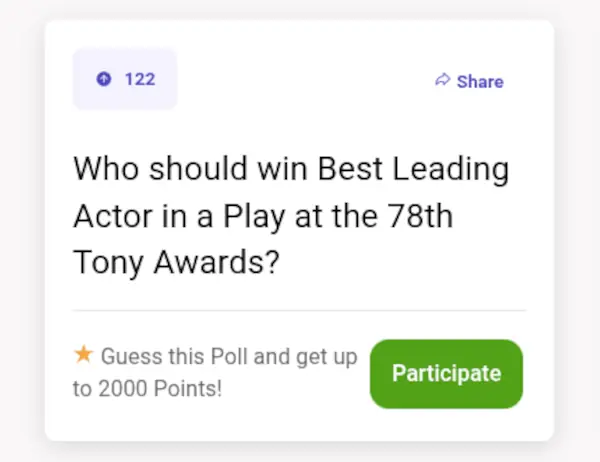The image size is (600, 462).
Task: Click the 122 upvote count
Action: [140, 79]
